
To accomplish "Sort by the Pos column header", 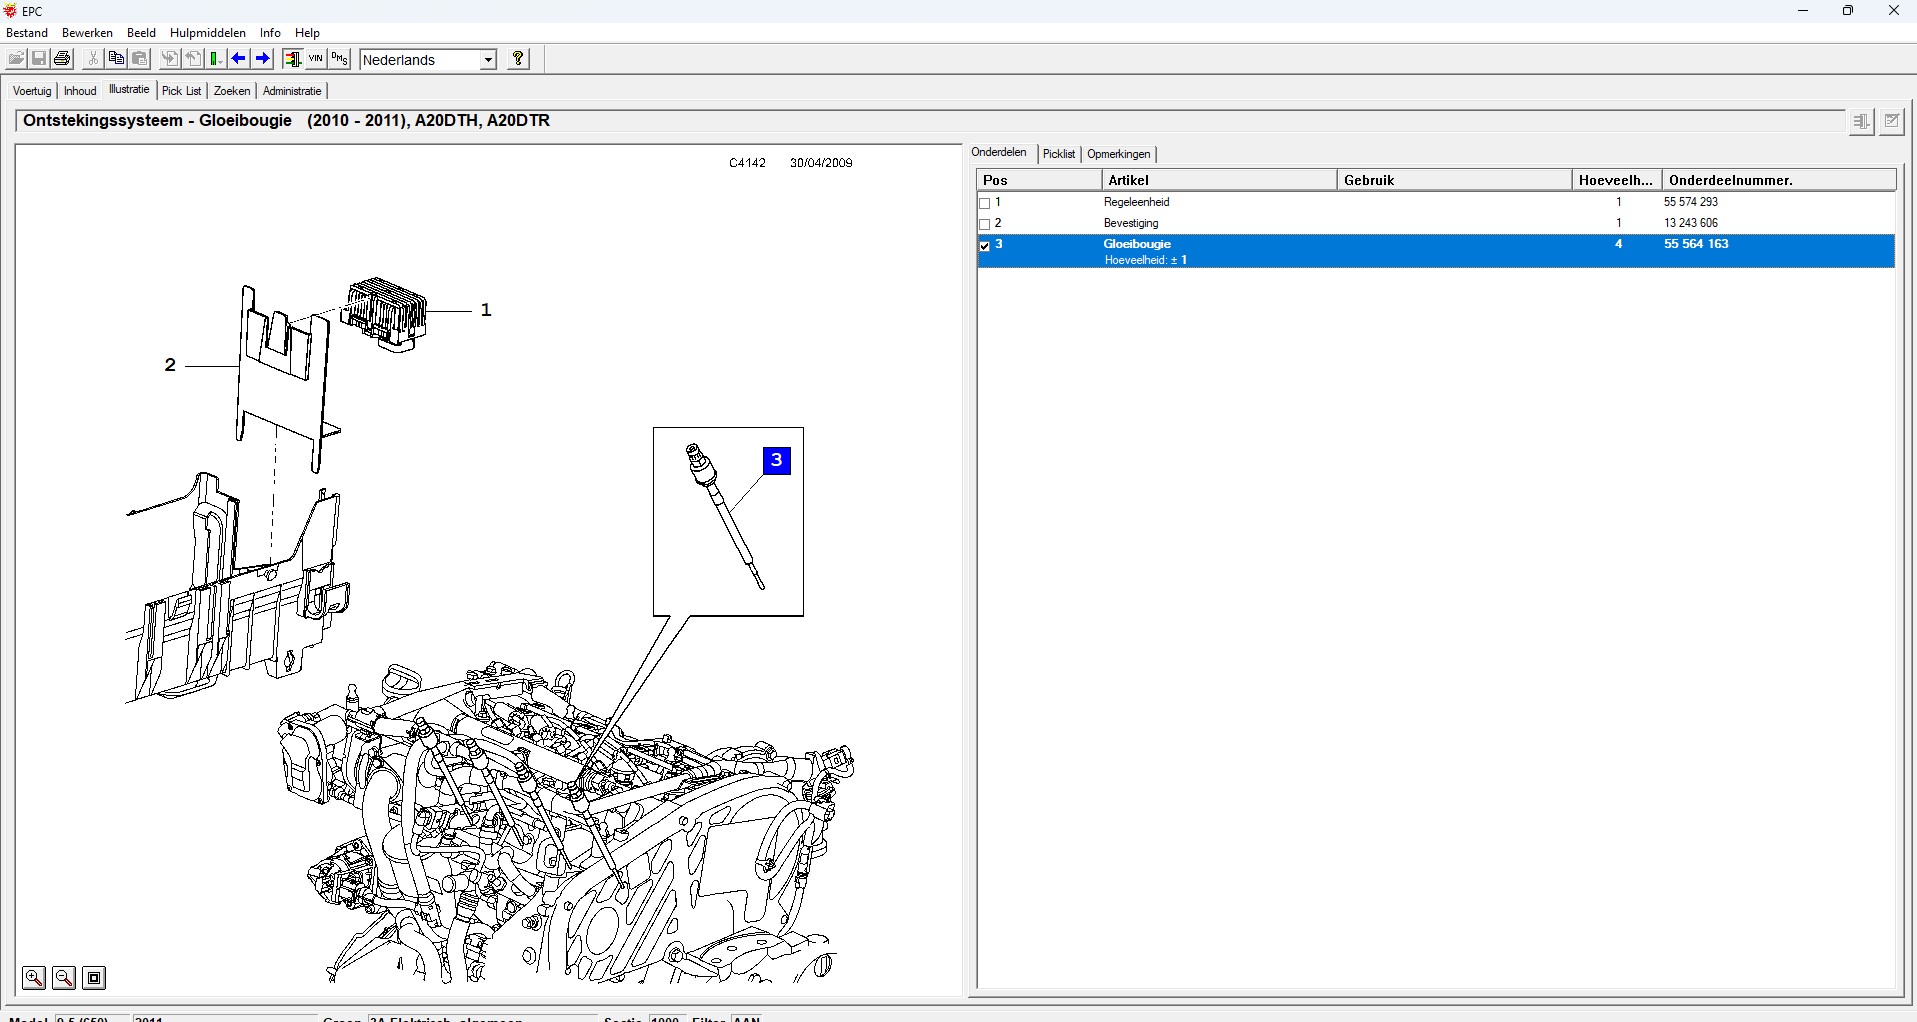I will tap(1039, 180).
